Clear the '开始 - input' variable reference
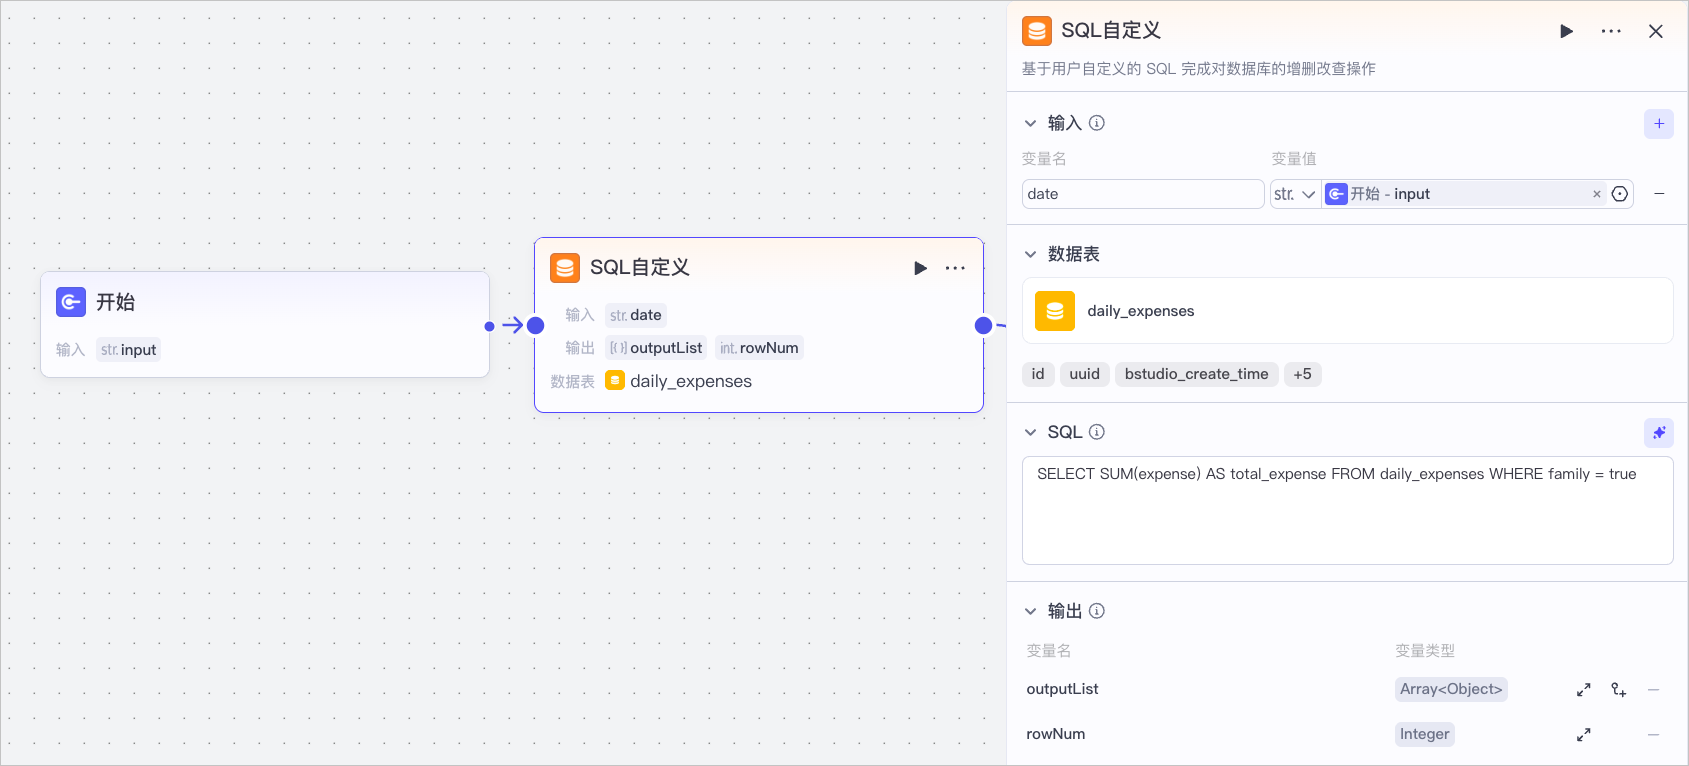1689x766 pixels. [1597, 194]
